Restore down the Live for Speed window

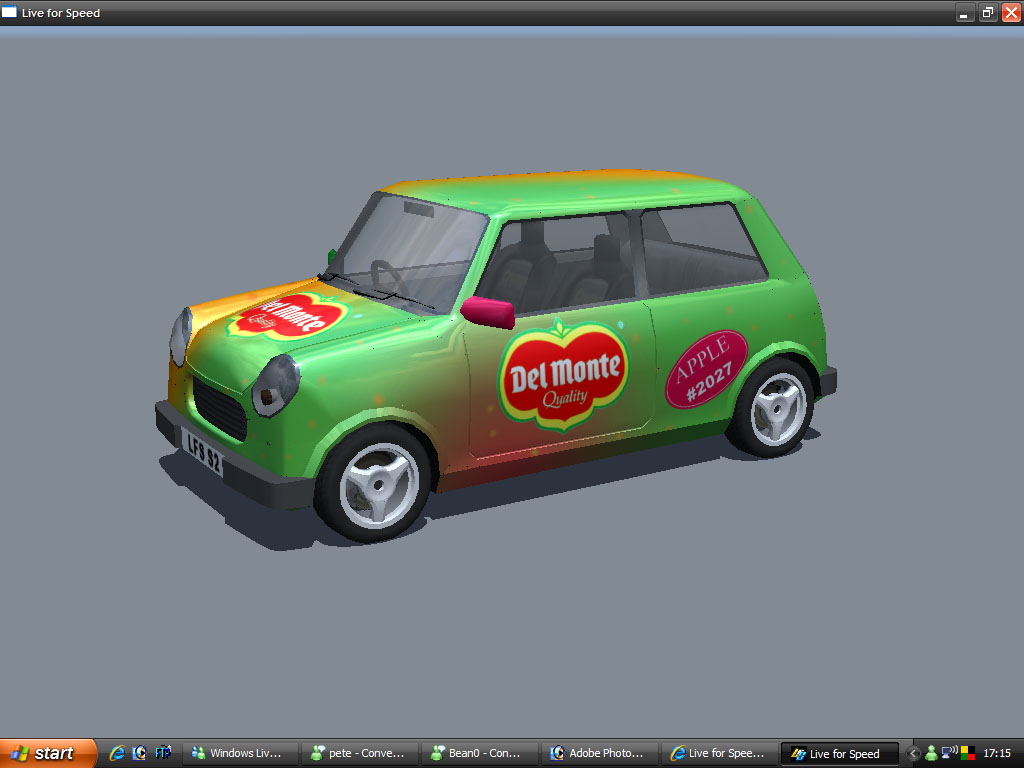[x=987, y=12]
